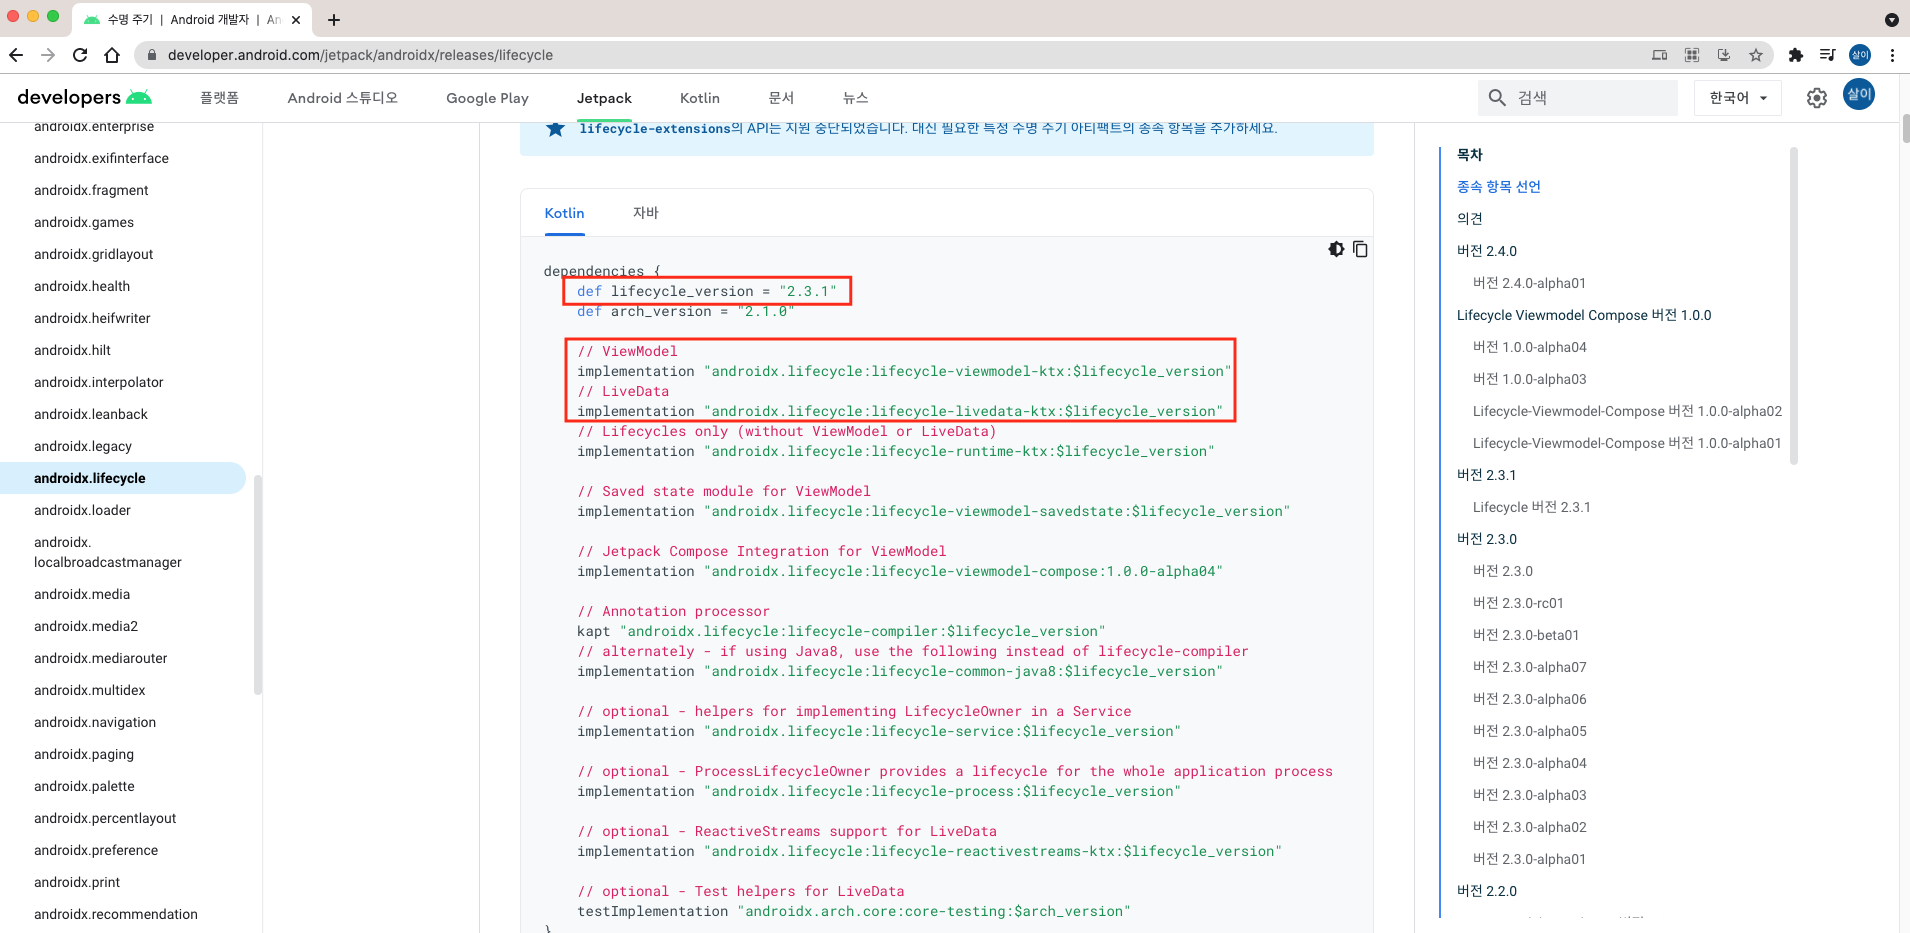The image size is (1910, 933).
Task: Open the Kotlin nav menu
Action: click(x=700, y=98)
